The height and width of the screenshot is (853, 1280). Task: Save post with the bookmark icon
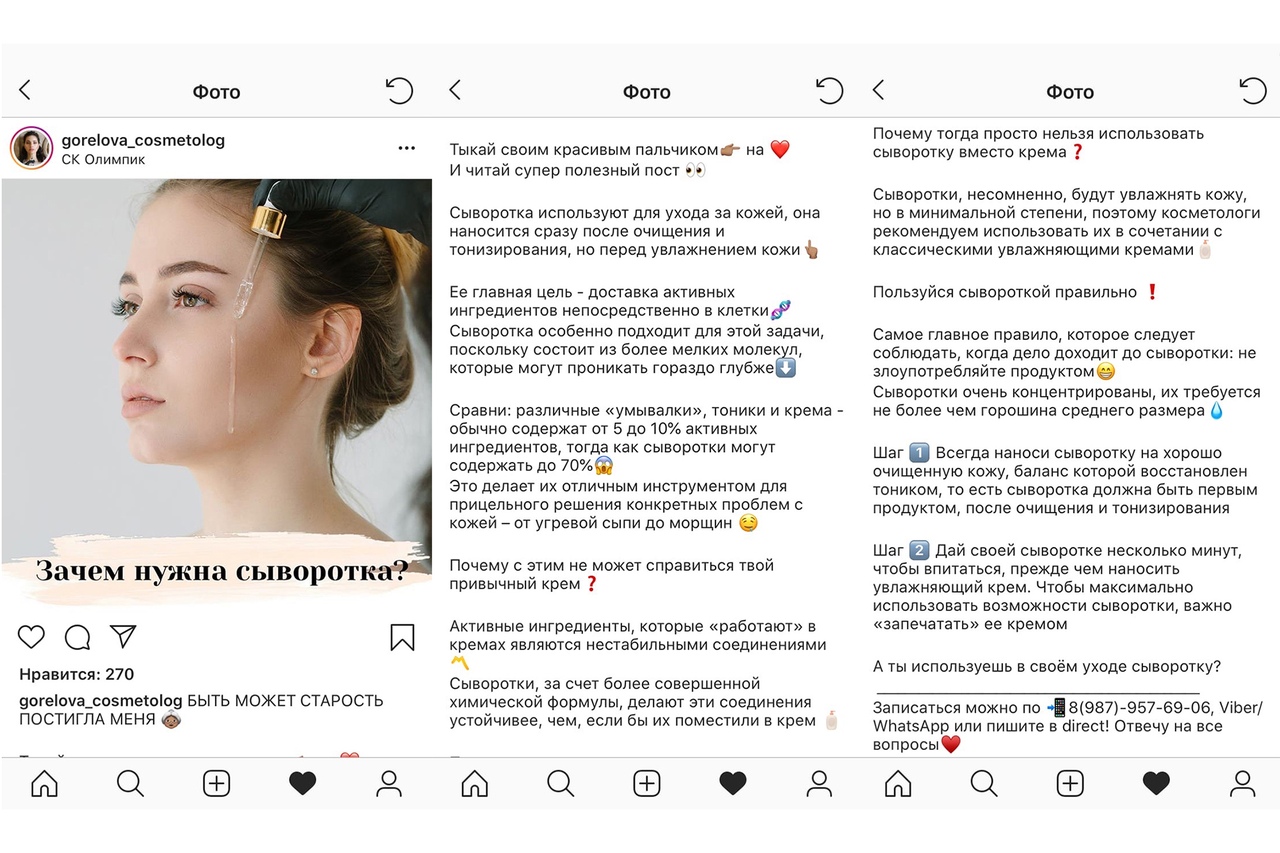point(402,637)
